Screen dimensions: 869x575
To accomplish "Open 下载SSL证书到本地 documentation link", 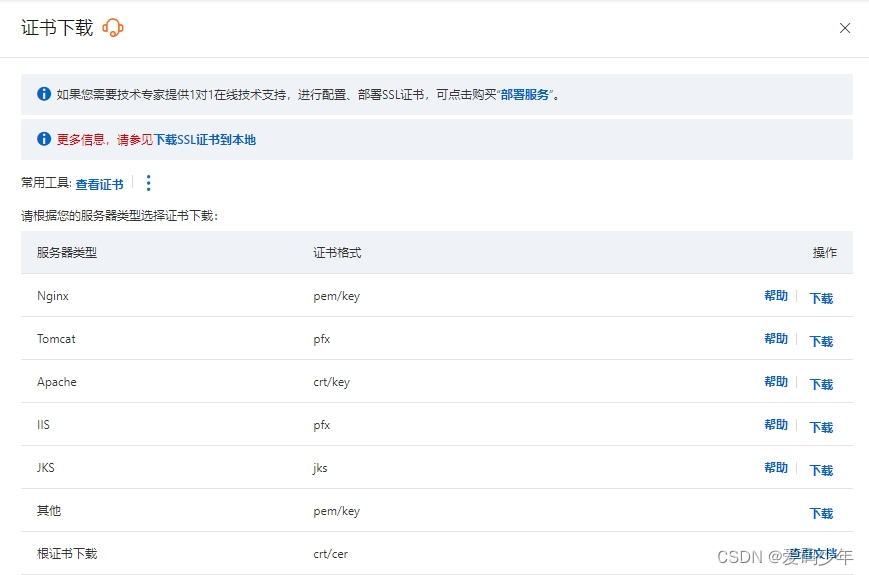I will click(205, 140).
